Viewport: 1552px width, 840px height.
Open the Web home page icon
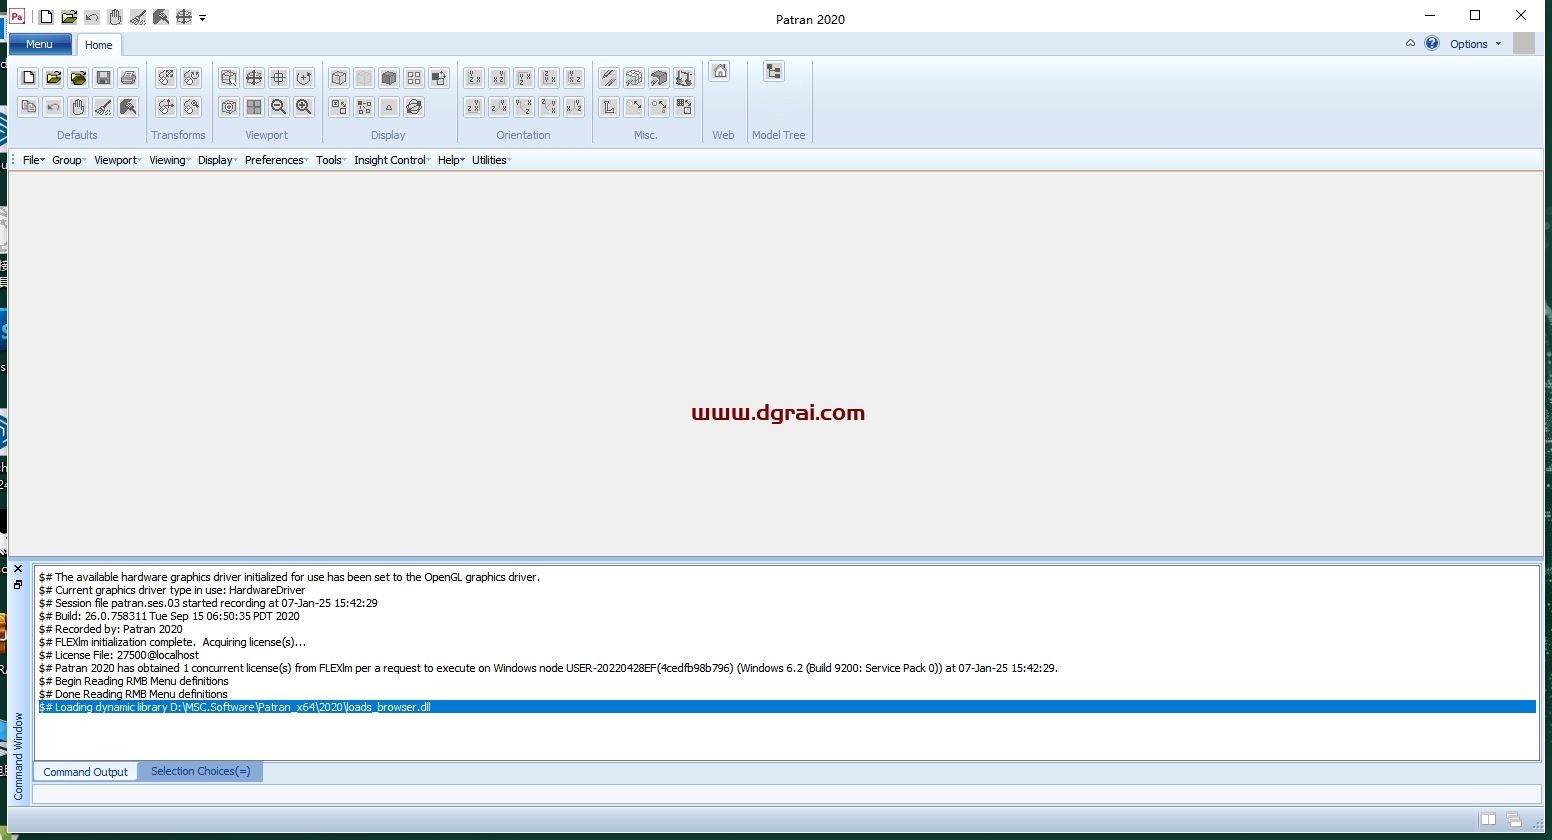click(x=720, y=71)
